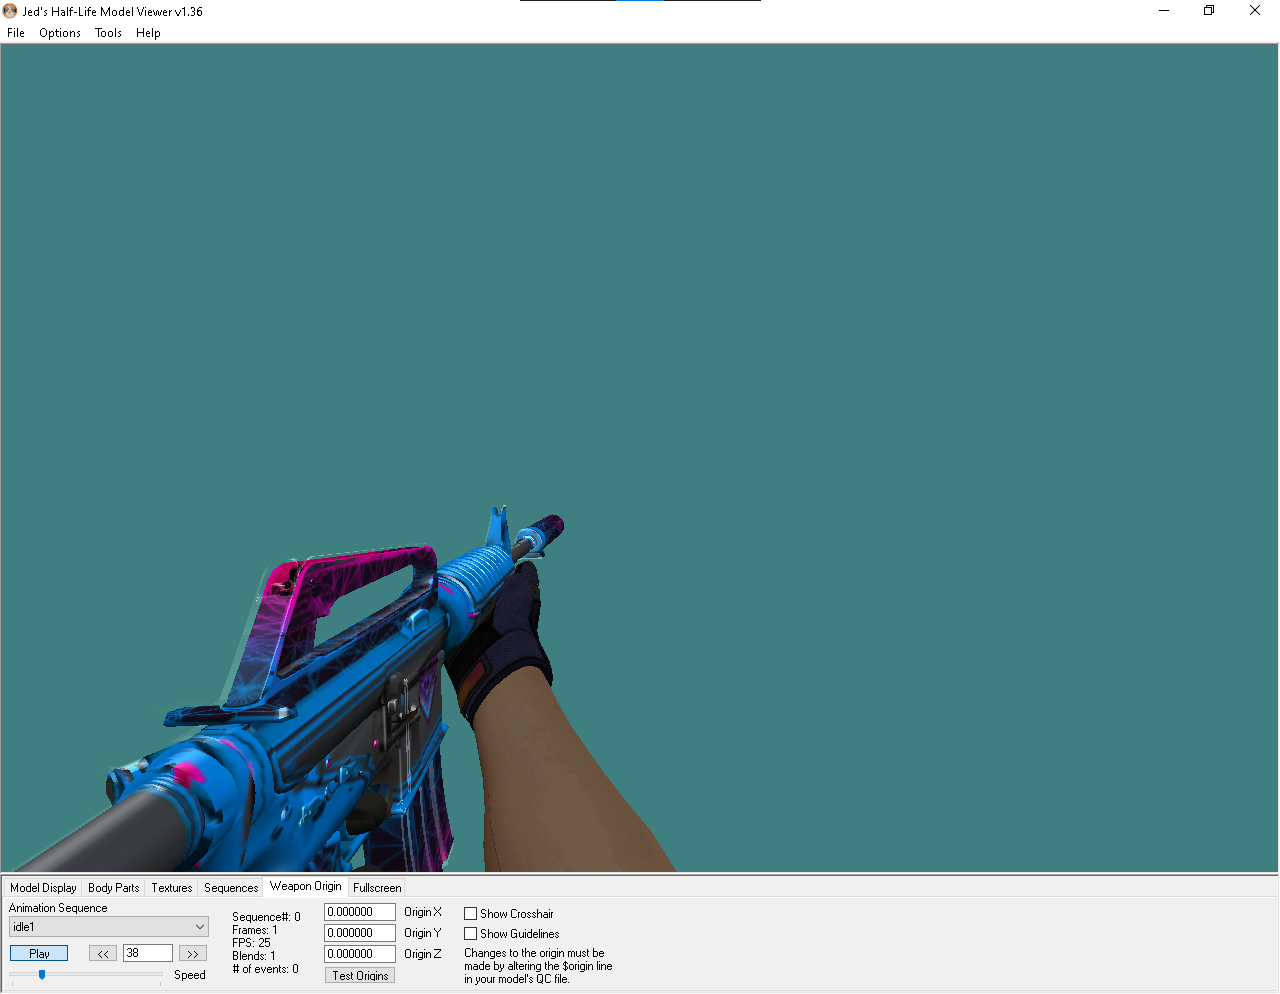1280x994 pixels.
Task: Enable the Show Guidelines checkbox
Action: pyautogui.click(x=470, y=934)
